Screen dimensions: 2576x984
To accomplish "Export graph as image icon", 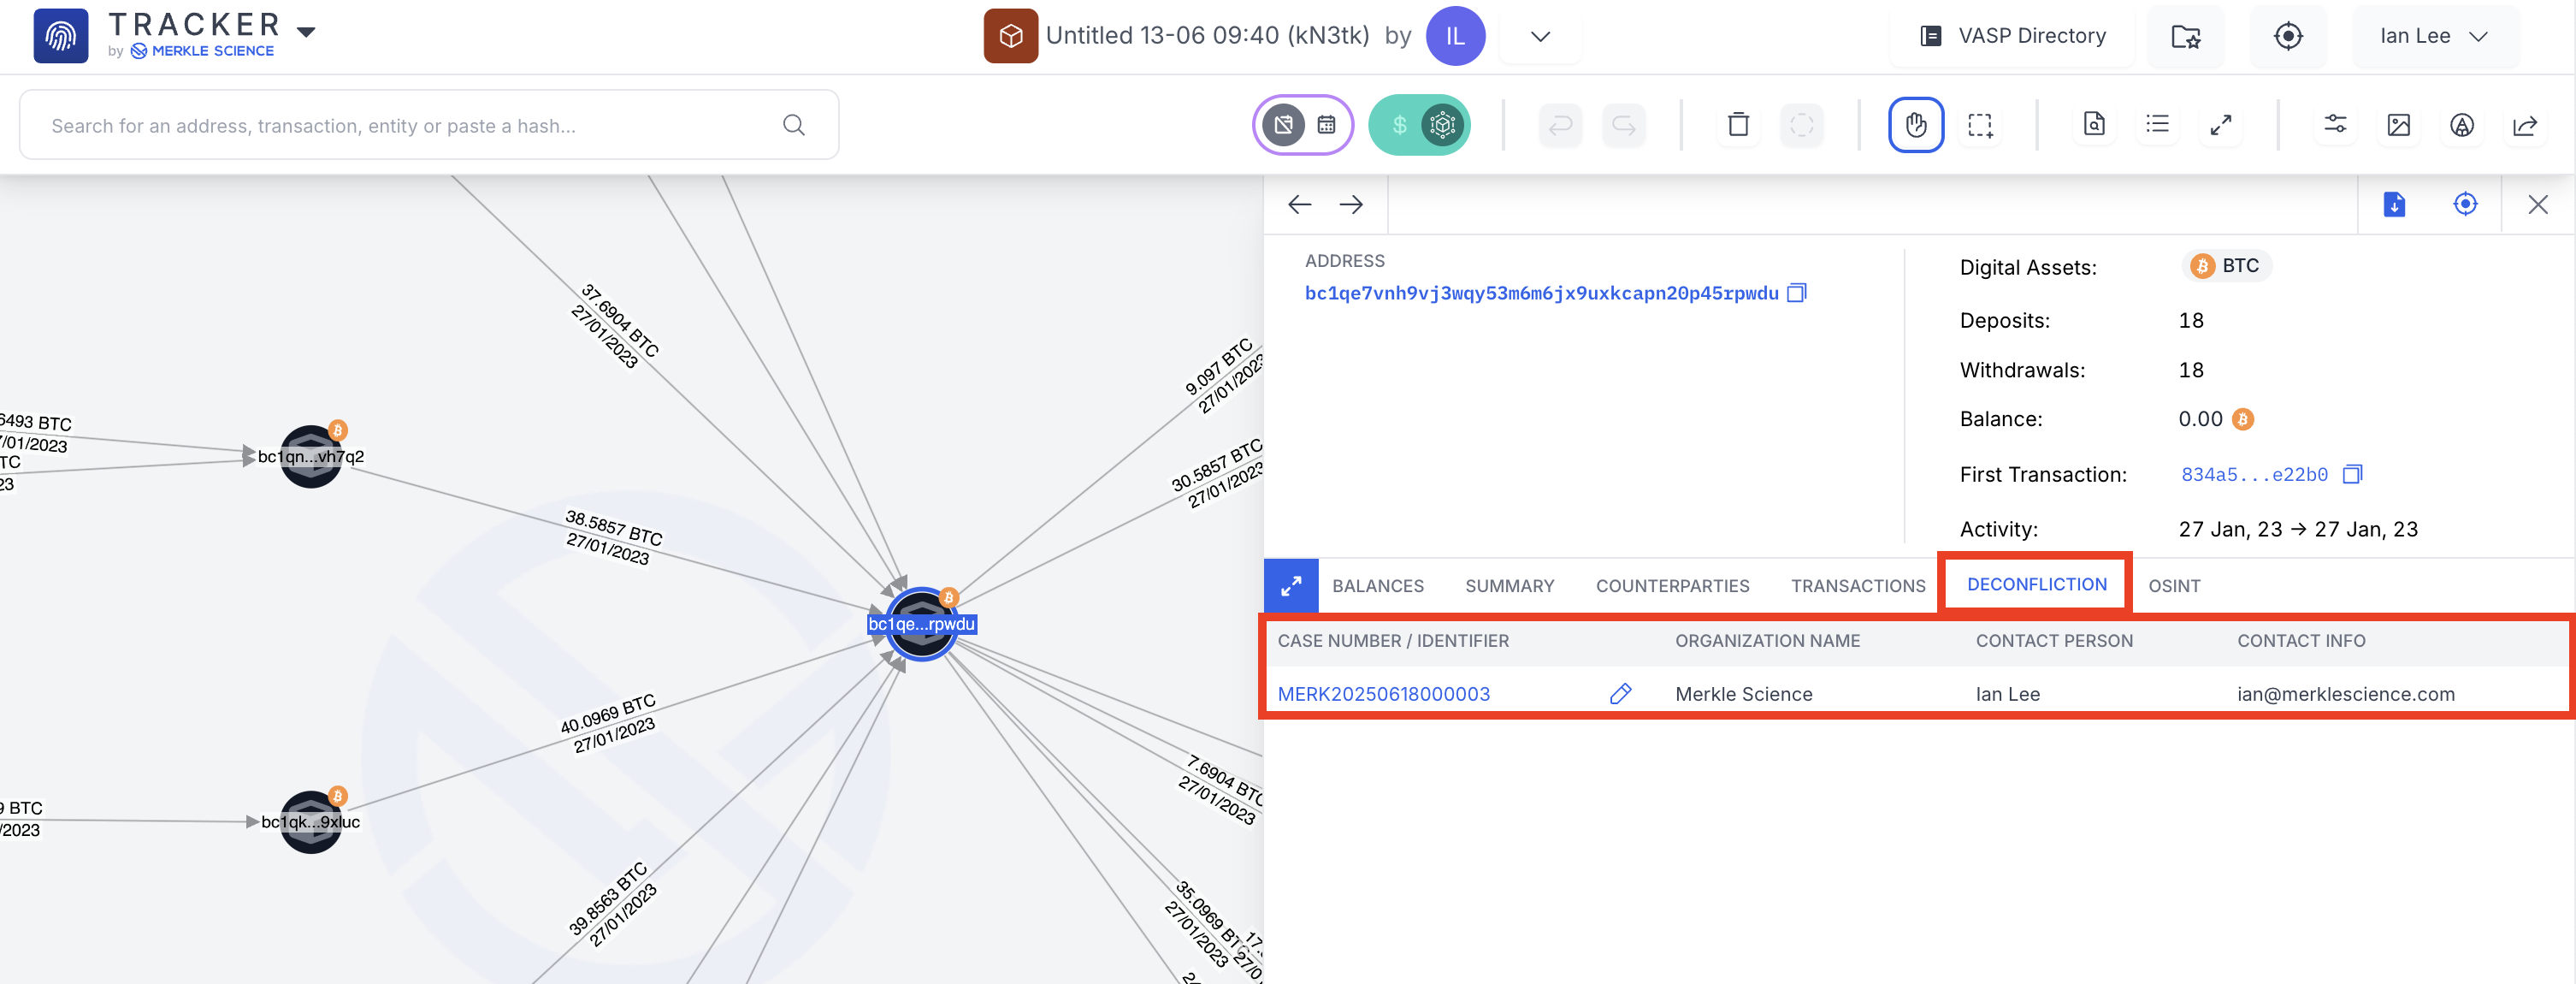I will [2398, 125].
